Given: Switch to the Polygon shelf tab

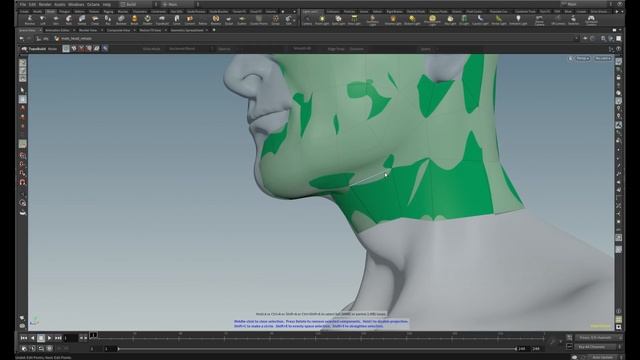Looking at the screenshot, I should coord(64,11).
